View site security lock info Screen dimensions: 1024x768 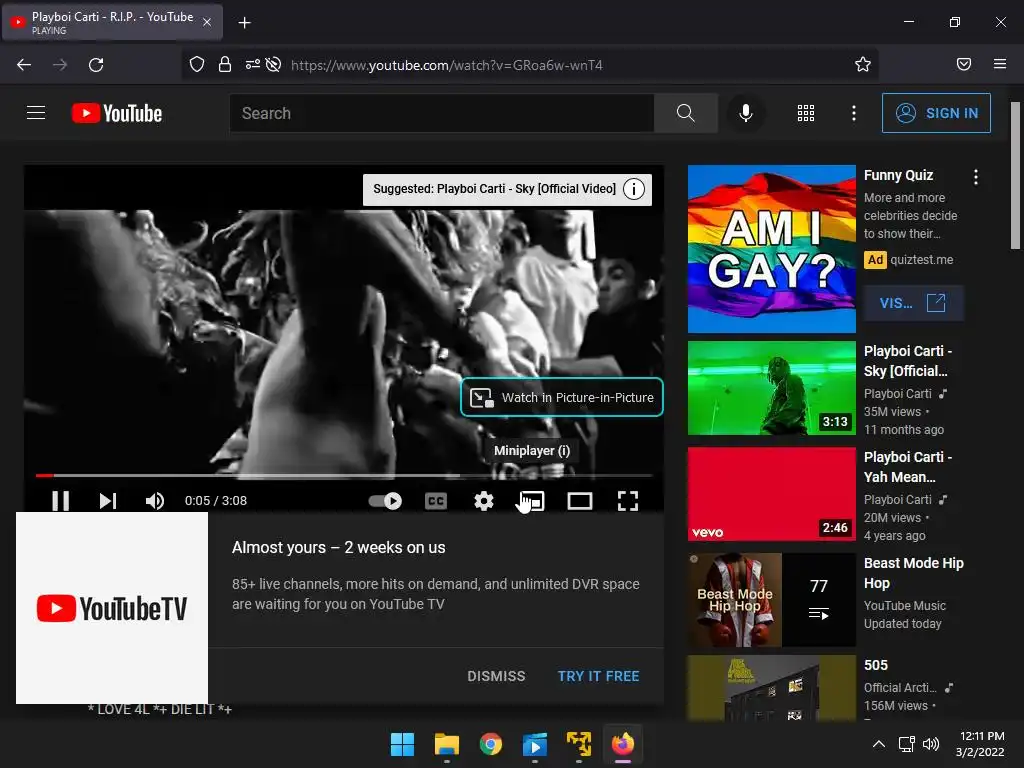(225, 64)
